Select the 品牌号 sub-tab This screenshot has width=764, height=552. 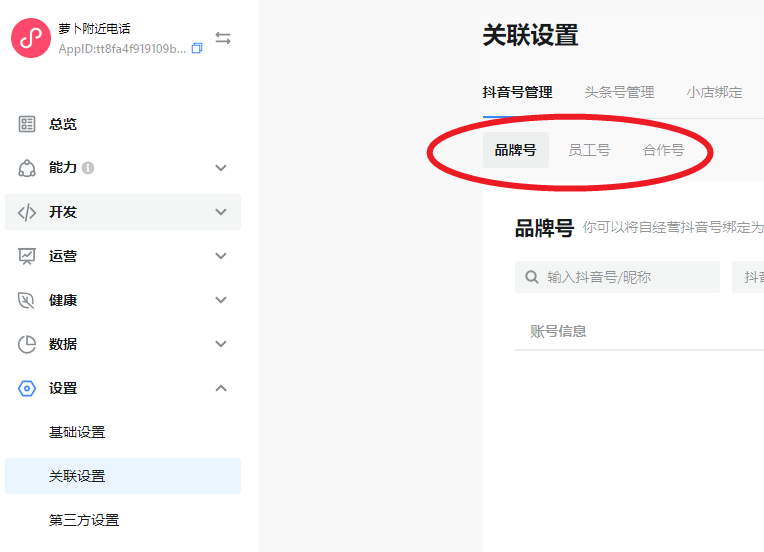[x=516, y=150]
